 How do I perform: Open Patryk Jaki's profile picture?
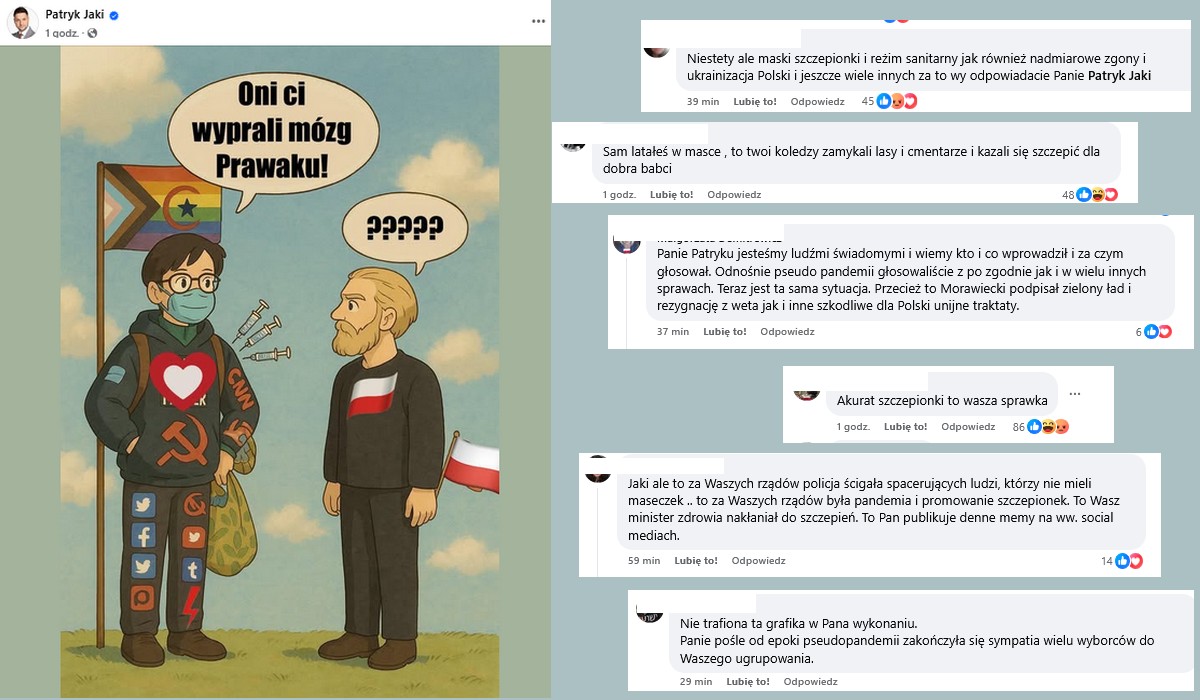(x=22, y=22)
